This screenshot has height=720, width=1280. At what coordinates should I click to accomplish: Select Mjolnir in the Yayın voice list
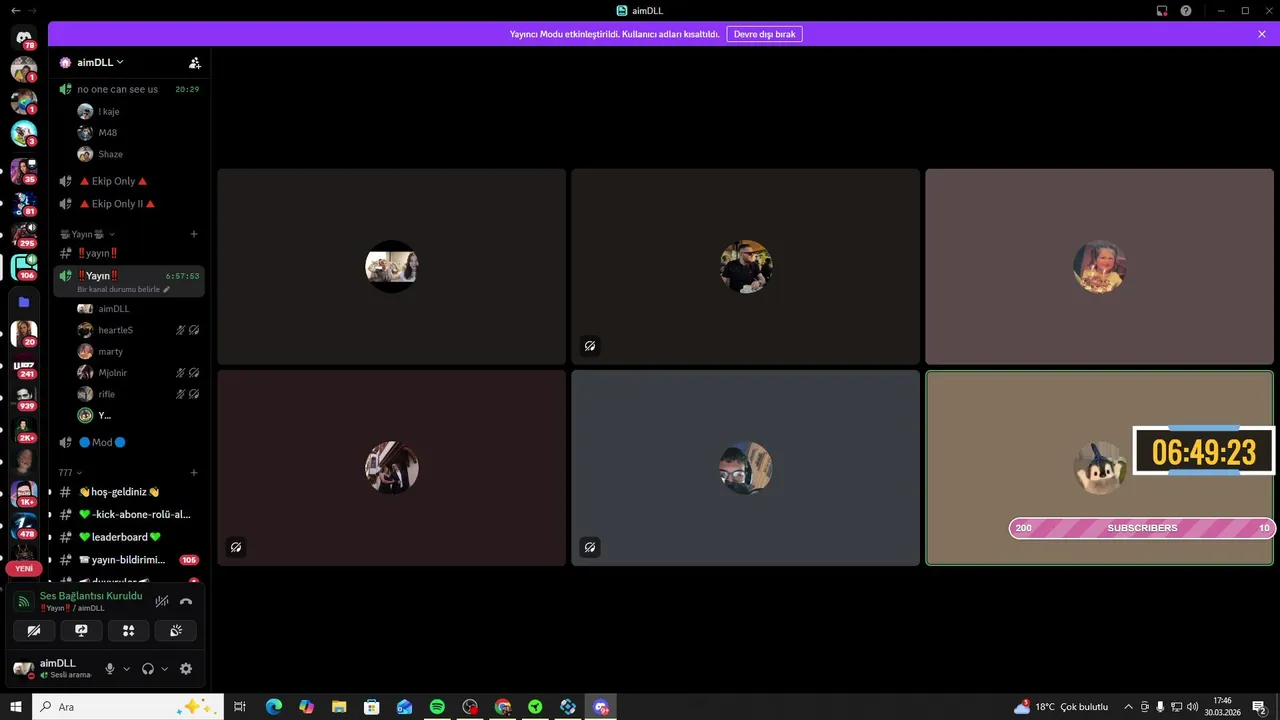pos(139,372)
